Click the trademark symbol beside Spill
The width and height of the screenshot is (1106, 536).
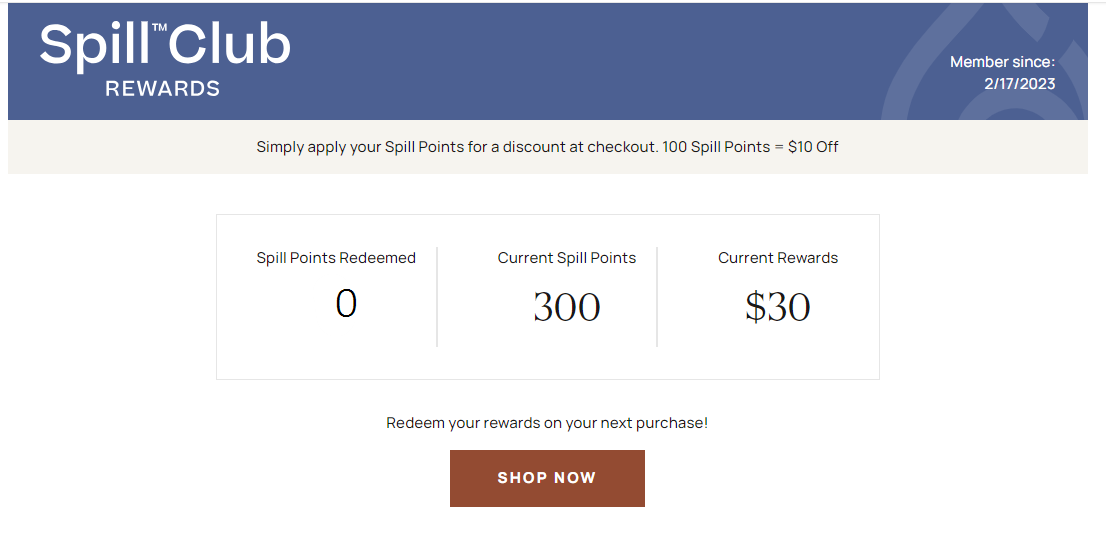click(159, 27)
